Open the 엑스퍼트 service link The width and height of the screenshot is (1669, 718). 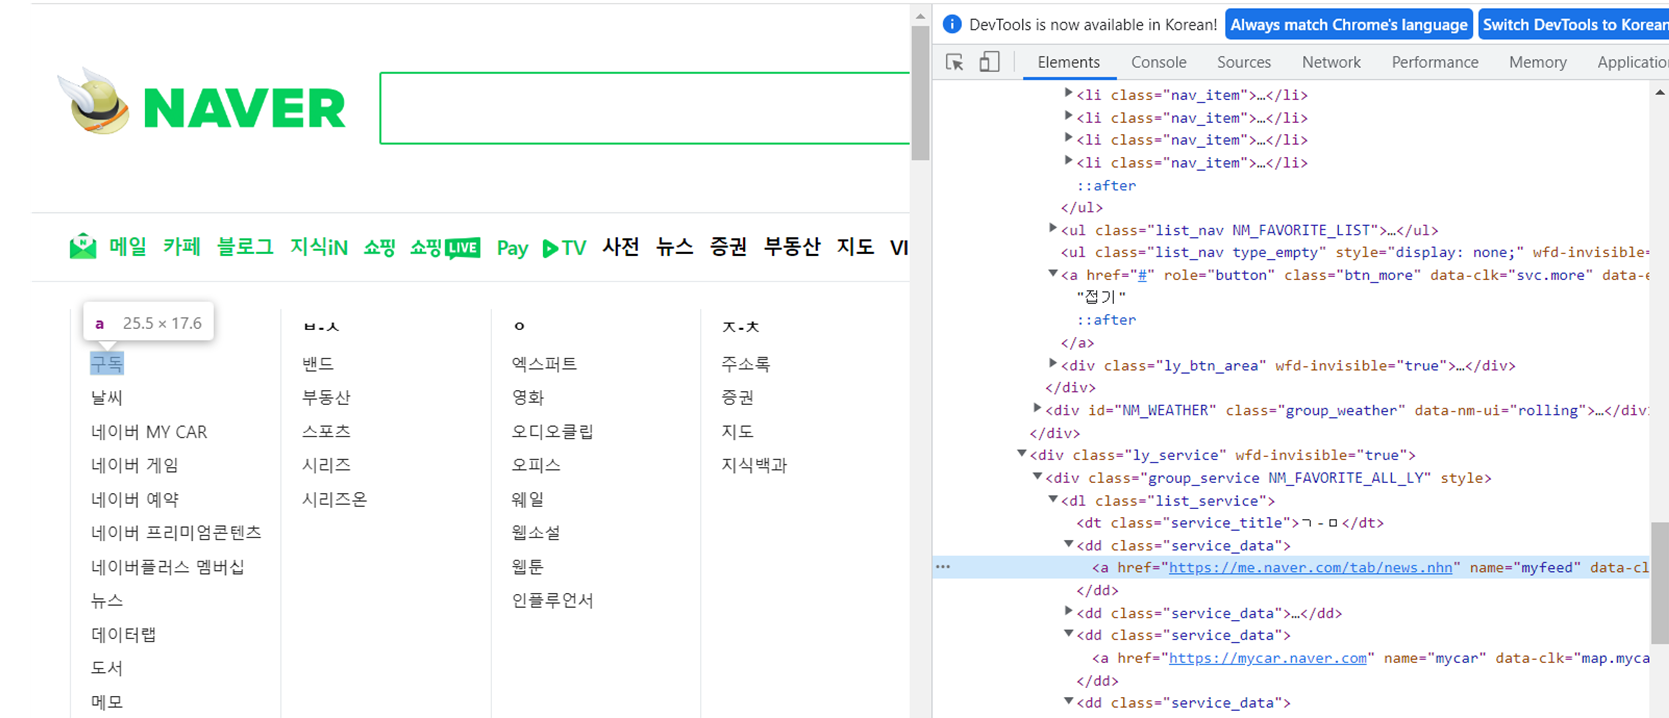click(544, 364)
